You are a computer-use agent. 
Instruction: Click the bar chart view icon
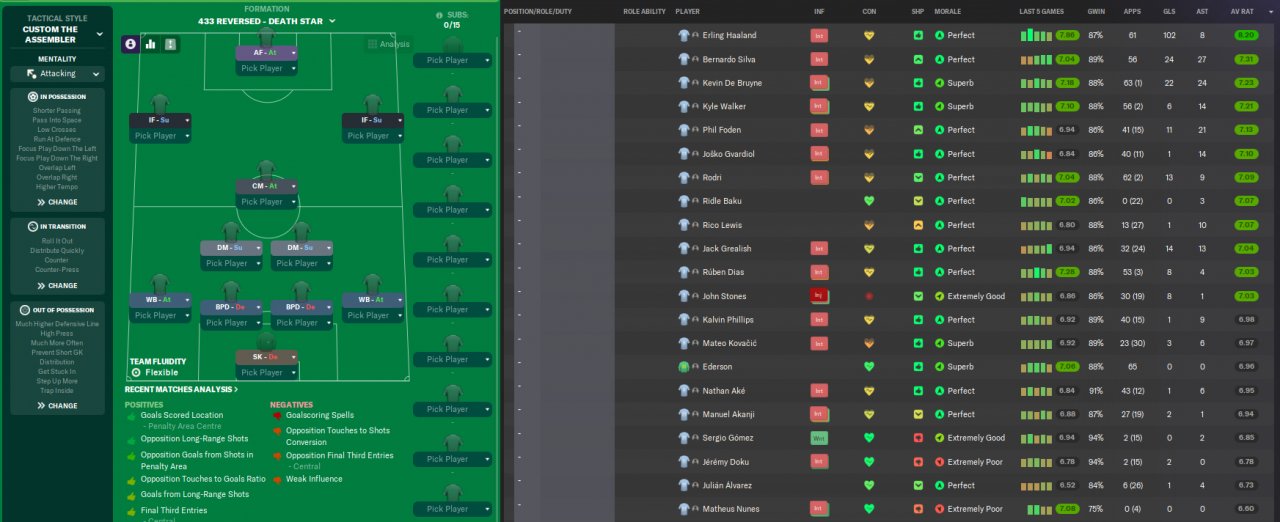click(x=151, y=44)
